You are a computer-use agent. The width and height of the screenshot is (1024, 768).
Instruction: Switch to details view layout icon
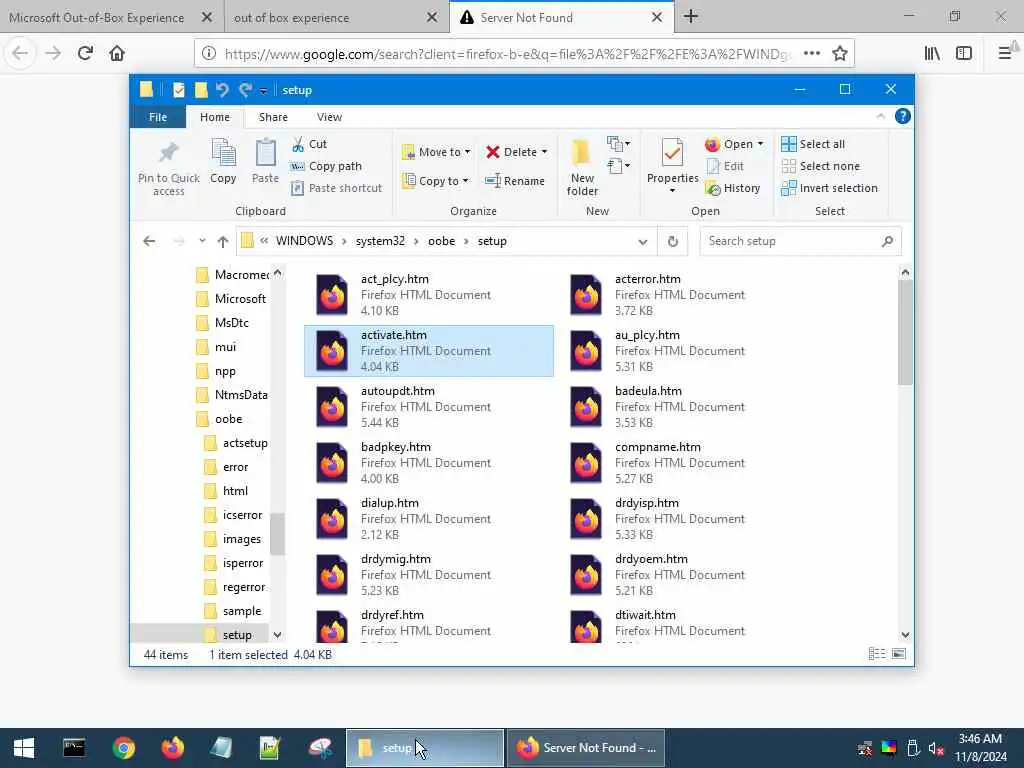tap(877, 654)
